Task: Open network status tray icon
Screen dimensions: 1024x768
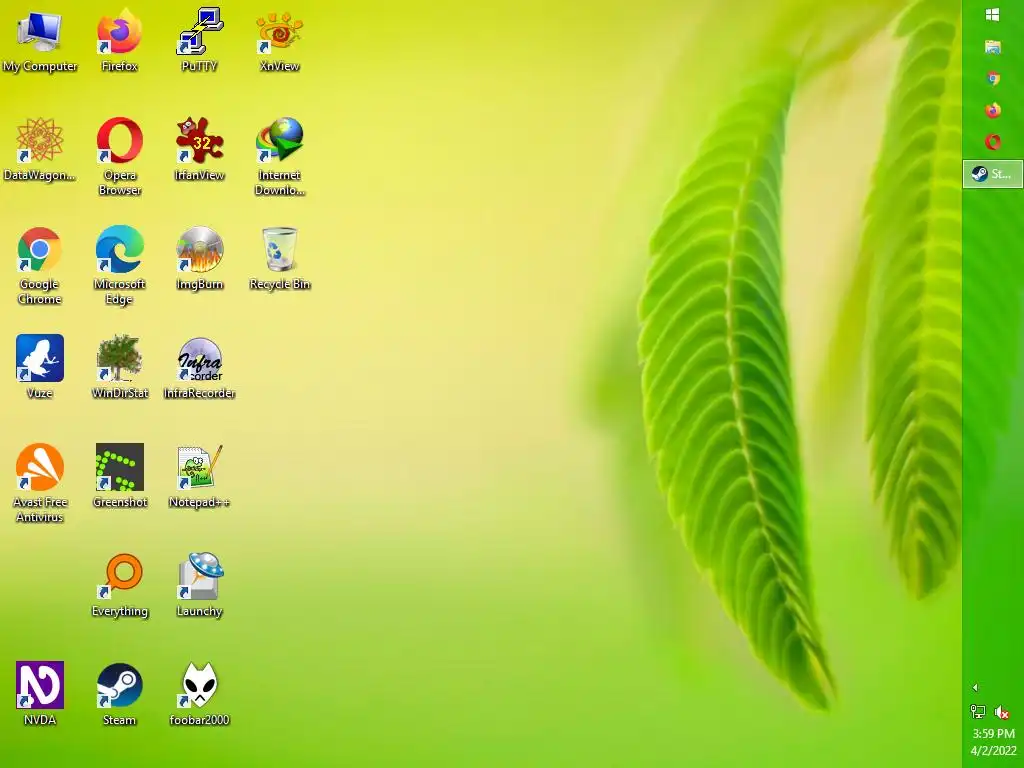Action: click(978, 711)
